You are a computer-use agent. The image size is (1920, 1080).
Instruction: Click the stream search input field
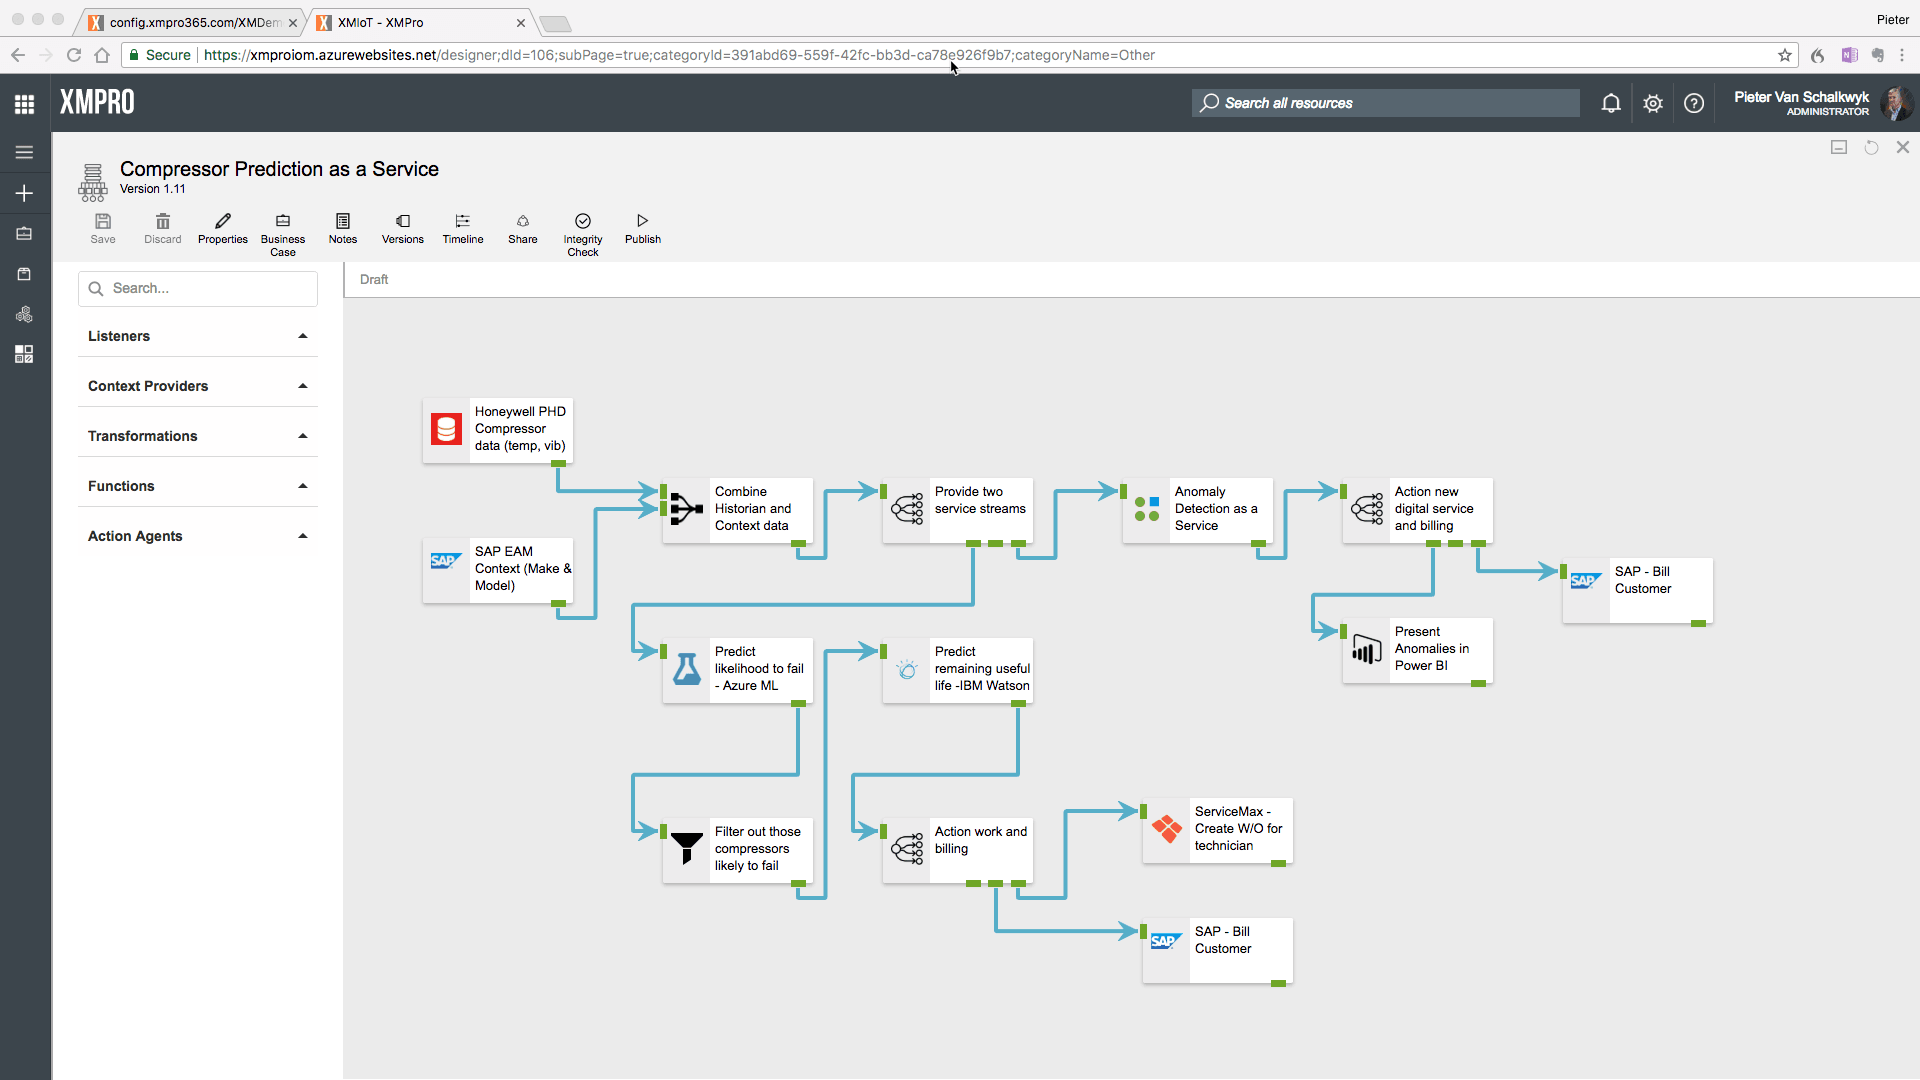coord(197,288)
